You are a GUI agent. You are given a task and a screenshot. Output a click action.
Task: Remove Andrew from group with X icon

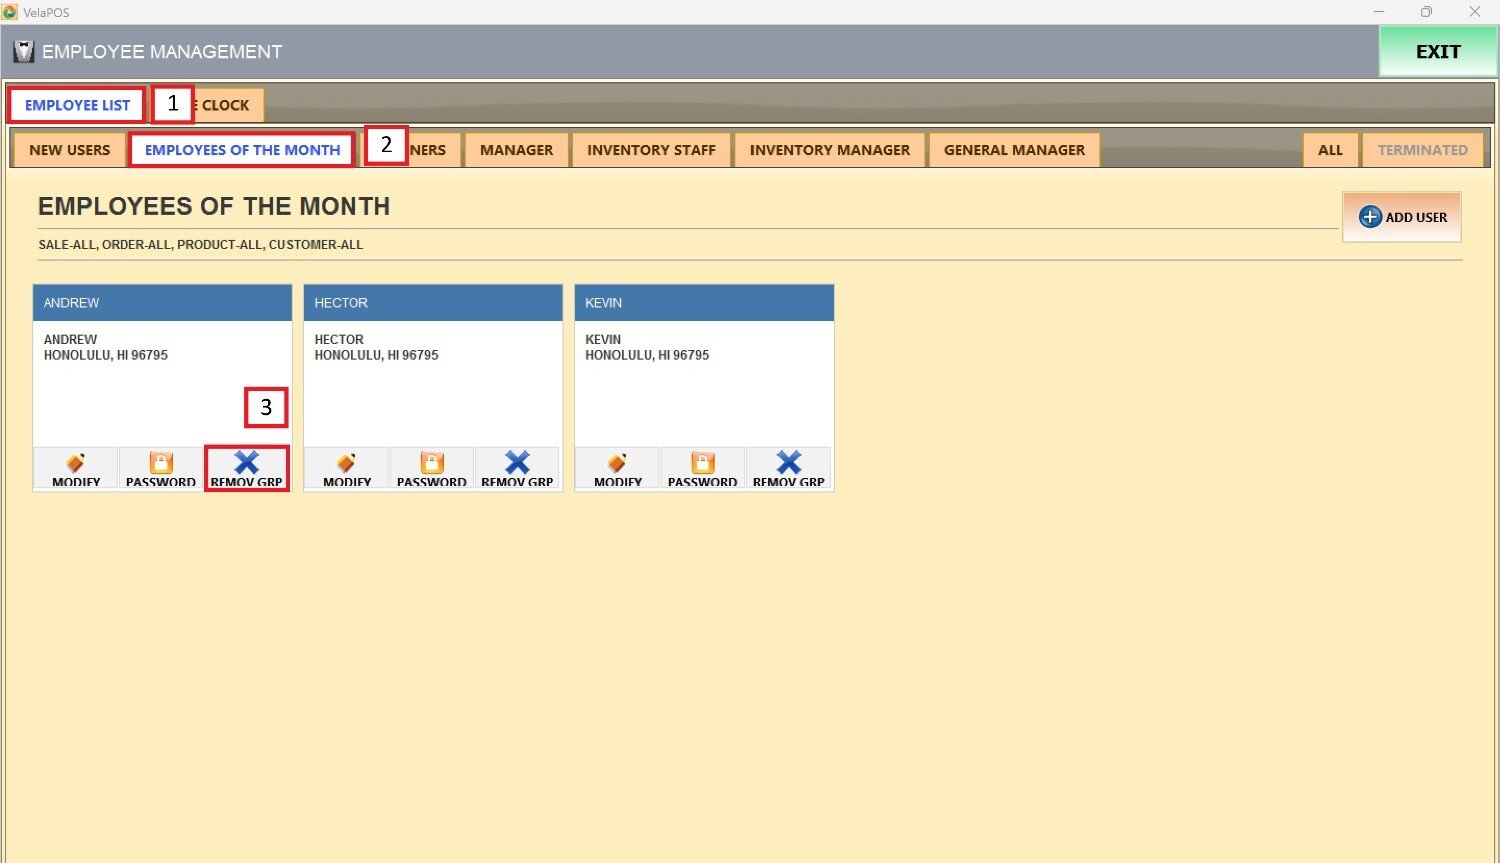tap(247, 463)
